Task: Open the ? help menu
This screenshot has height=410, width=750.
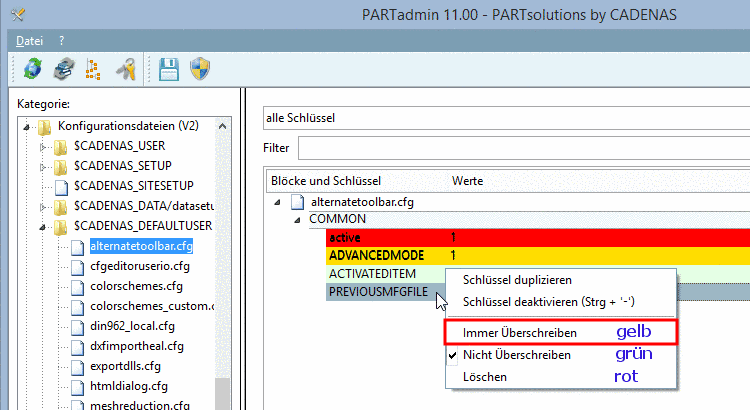Action: click(62, 41)
